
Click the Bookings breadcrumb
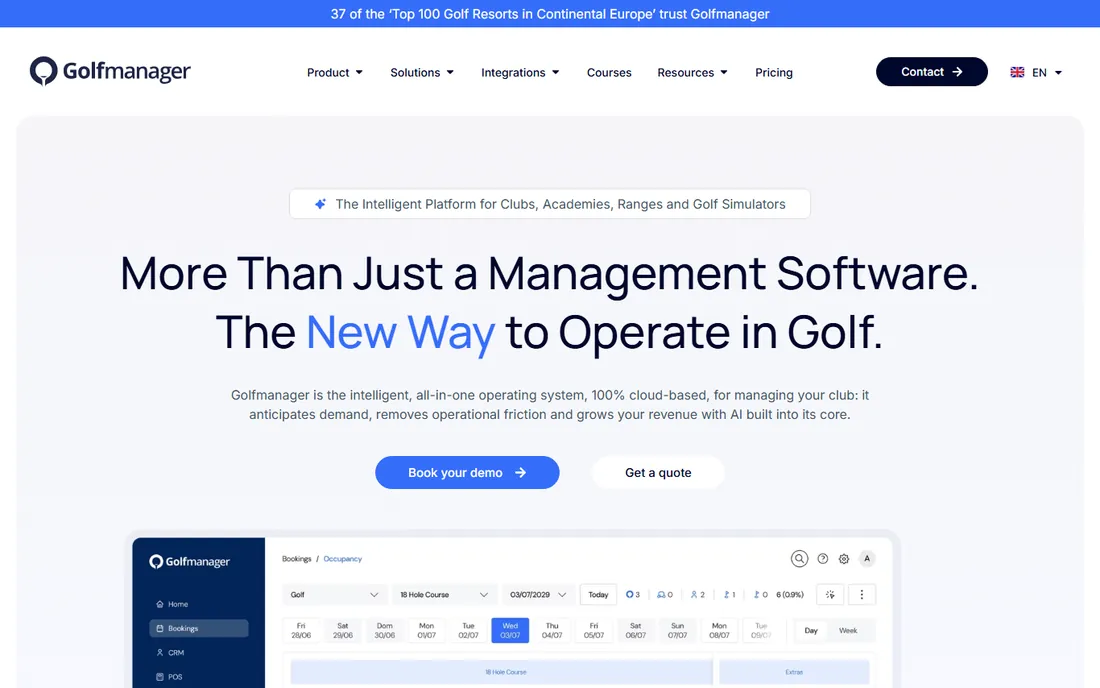[x=296, y=559]
